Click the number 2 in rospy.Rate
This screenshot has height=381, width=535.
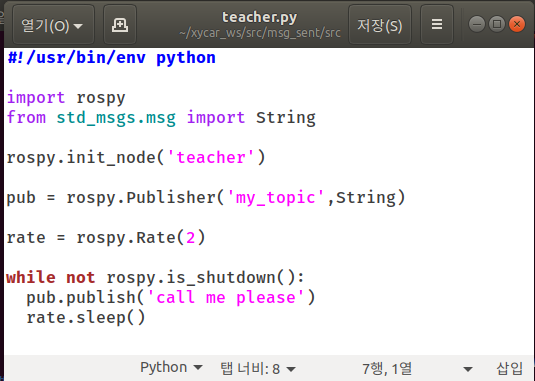tap(191, 238)
